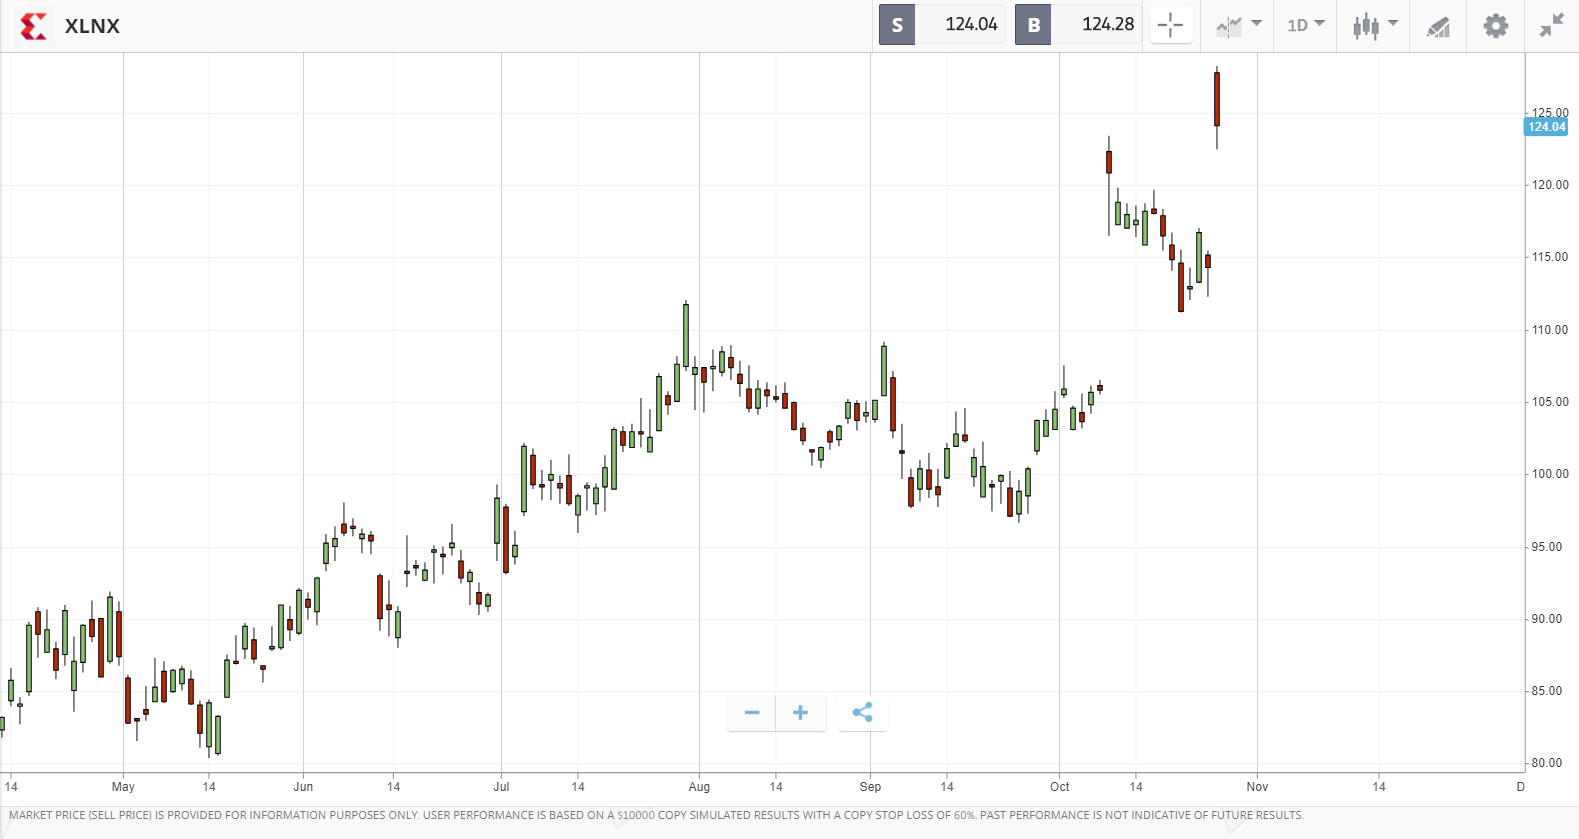Zoom out with the minus button
This screenshot has height=839, width=1579.
pyautogui.click(x=752, y=712)
